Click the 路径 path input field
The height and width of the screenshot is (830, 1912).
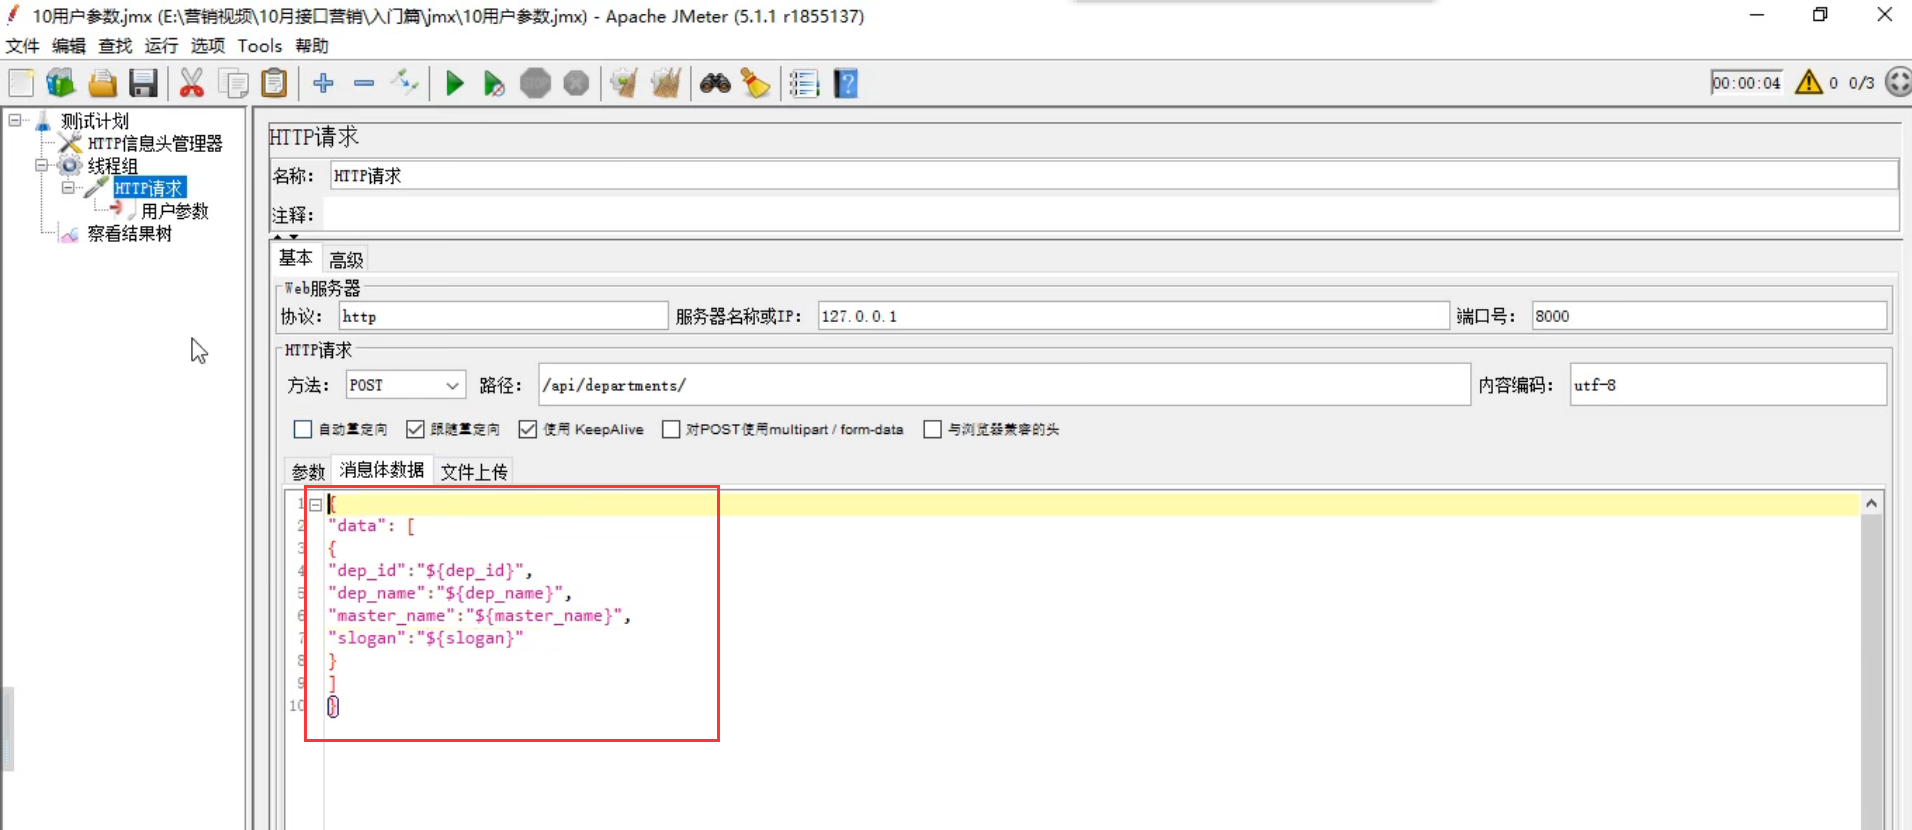tap(1004, 385)
